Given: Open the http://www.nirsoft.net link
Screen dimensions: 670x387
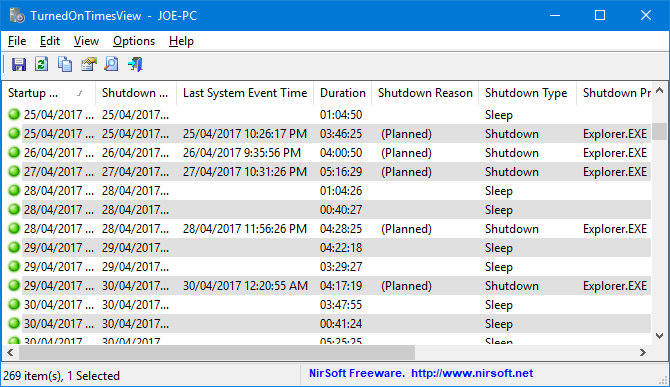Looking at the screenshot, I should [472, 373].
